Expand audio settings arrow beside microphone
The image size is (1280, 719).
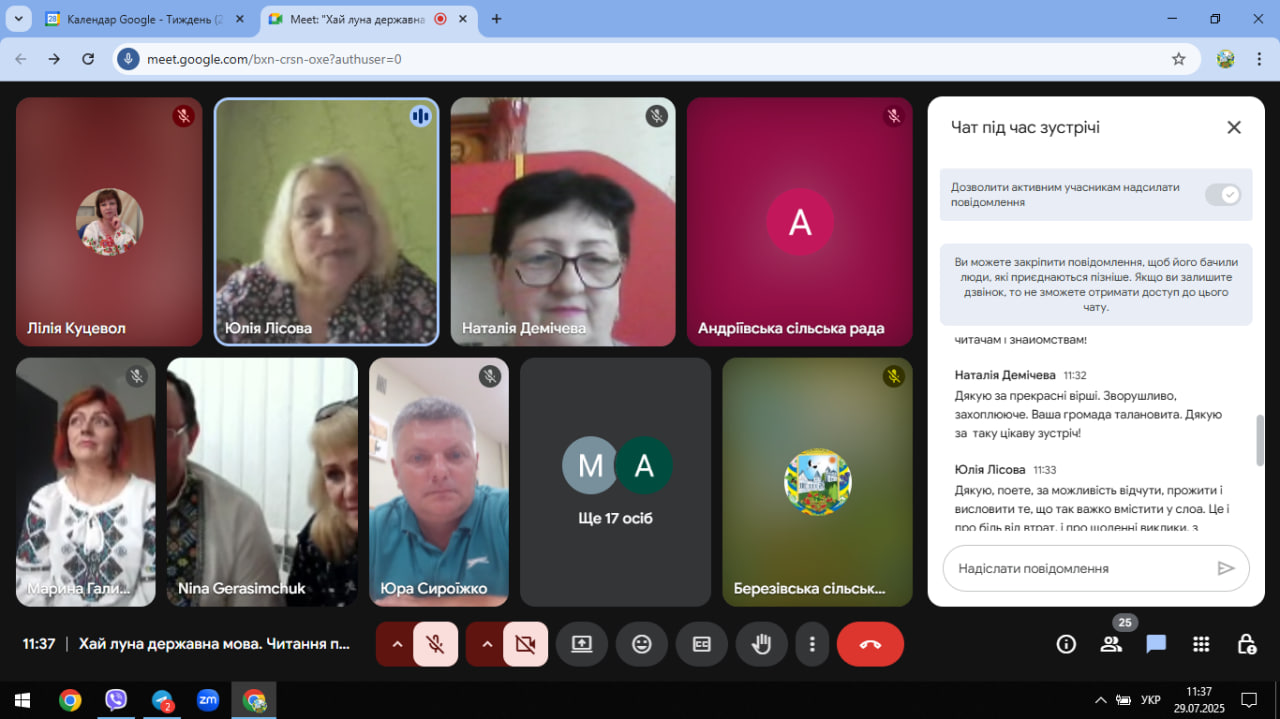[x=397, y=644]
